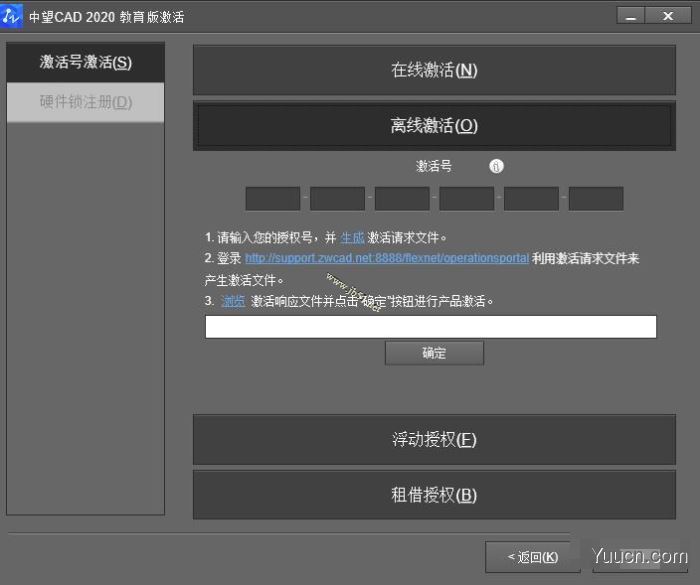Screen dimensions: 700x585
Task: Click the activation code info icon
Action: [x=496, y=166]
